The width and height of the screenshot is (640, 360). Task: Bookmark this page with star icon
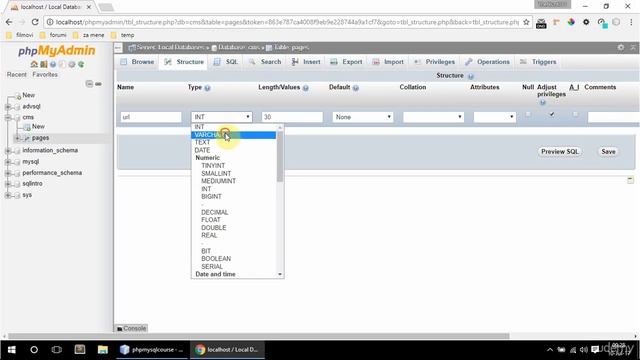[527, 22]
